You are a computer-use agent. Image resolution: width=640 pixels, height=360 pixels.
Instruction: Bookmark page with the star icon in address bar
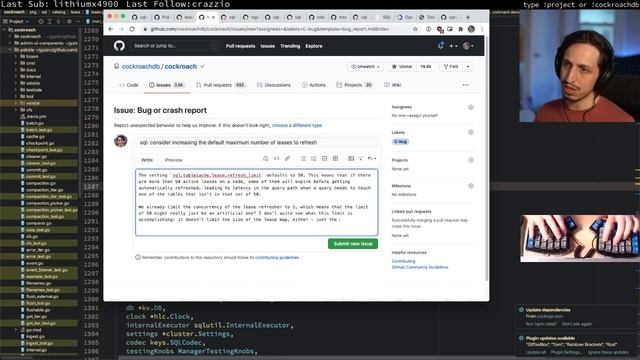tap(416, 29)
